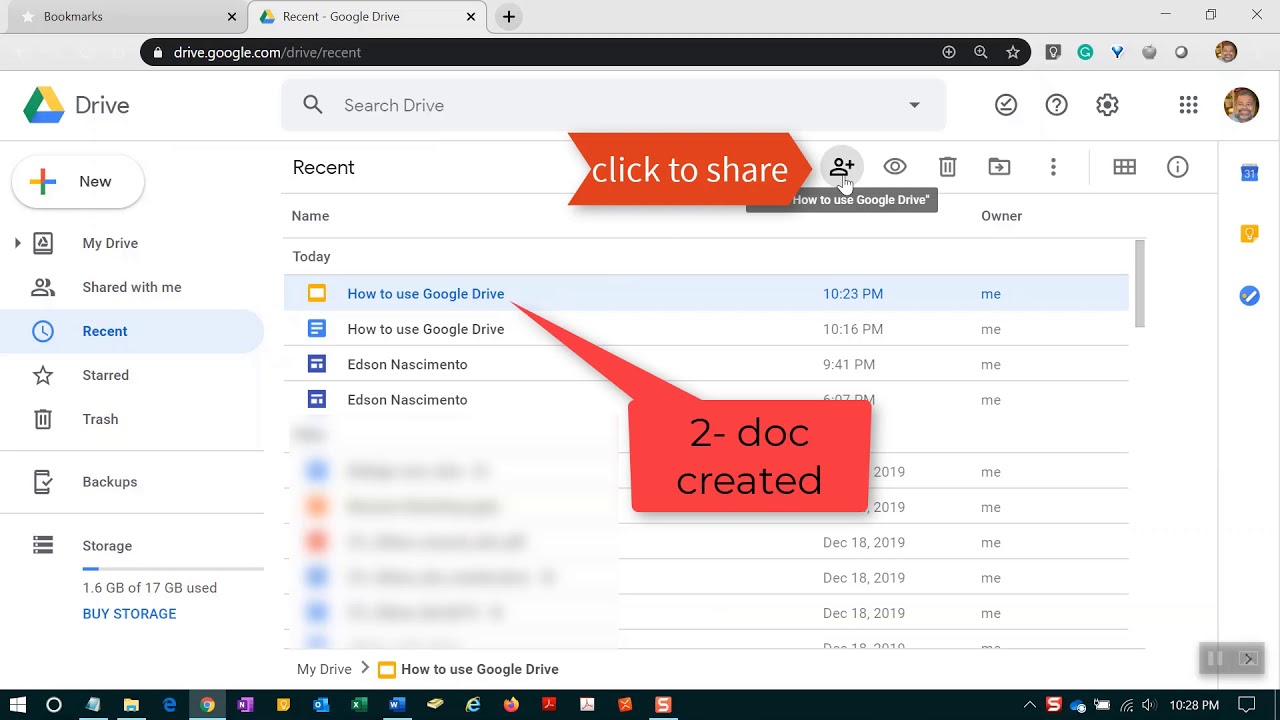Open File Explorer from the taskbar
The image size is (1280, 720).
coord(131,705)
